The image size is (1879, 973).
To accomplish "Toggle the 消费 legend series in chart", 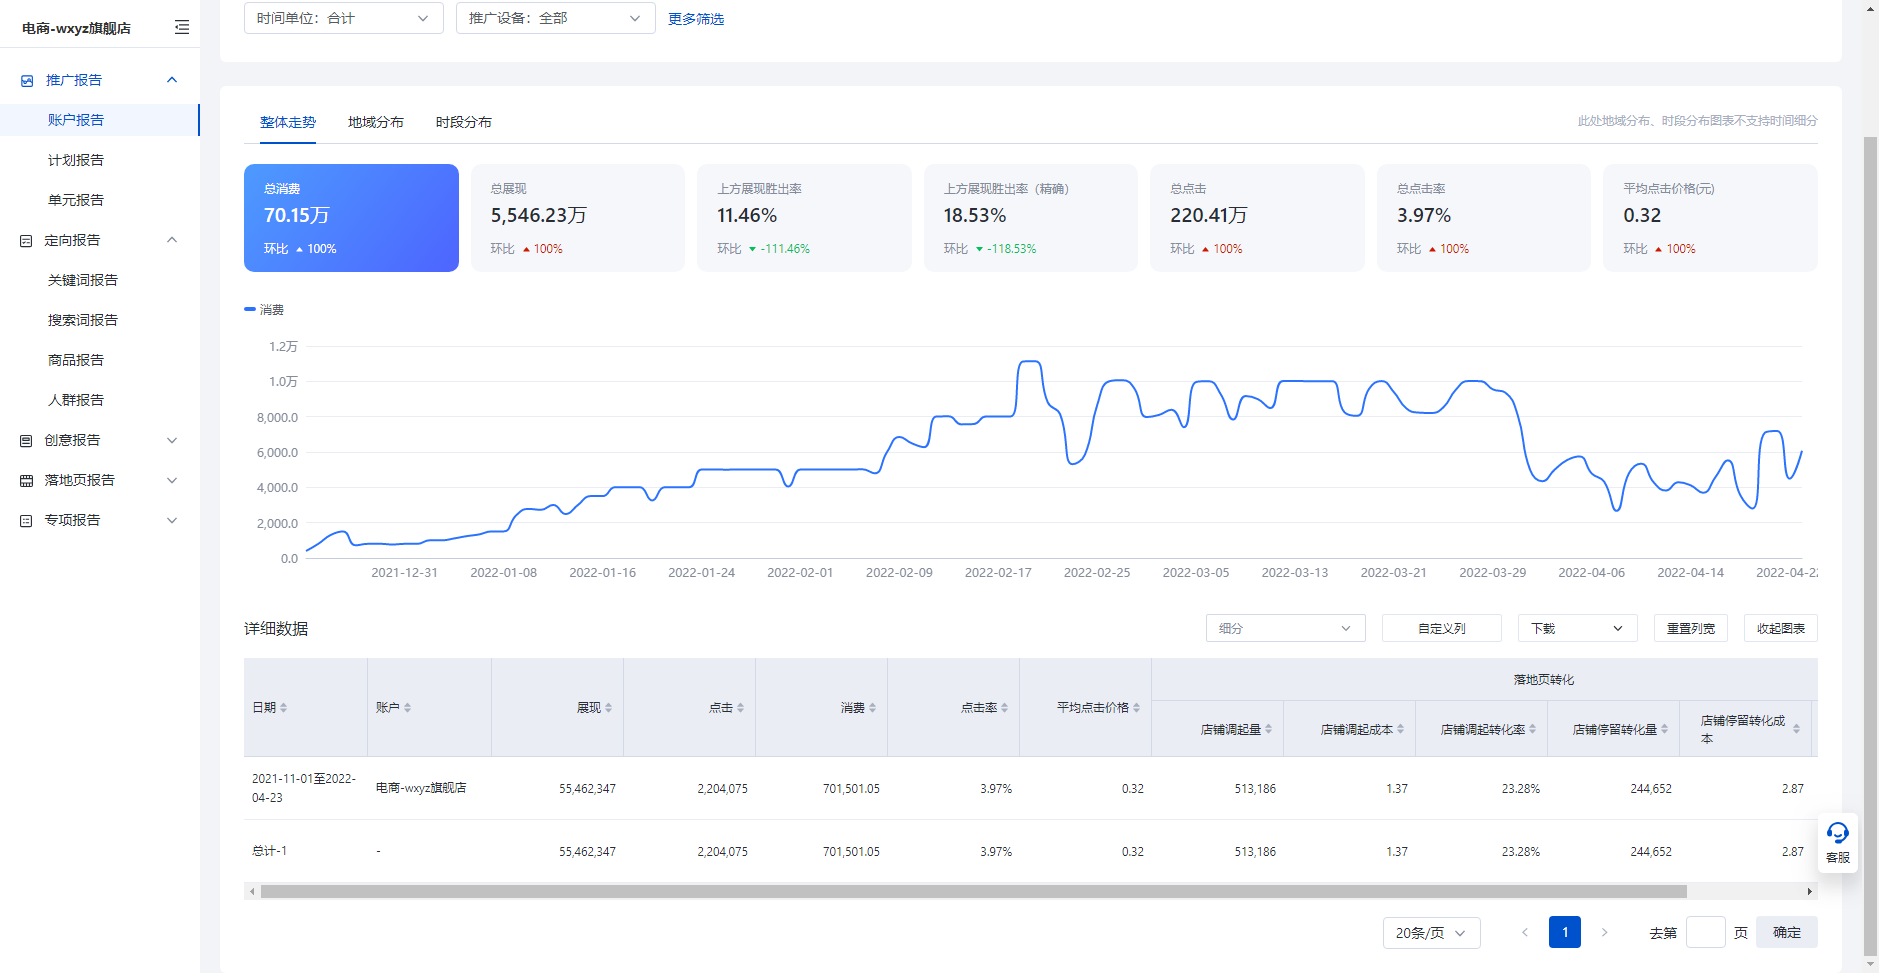I will [265, 310].
